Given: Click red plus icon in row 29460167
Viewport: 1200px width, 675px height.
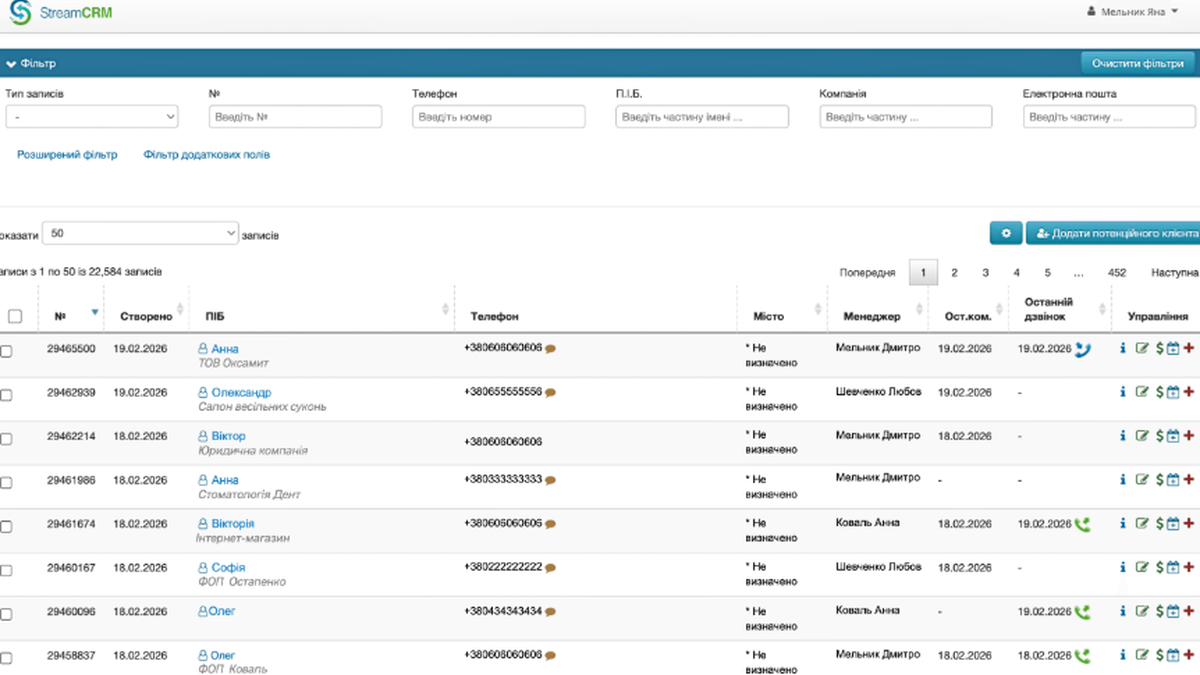Looking at the screenshot, I should click(1188, 567).
